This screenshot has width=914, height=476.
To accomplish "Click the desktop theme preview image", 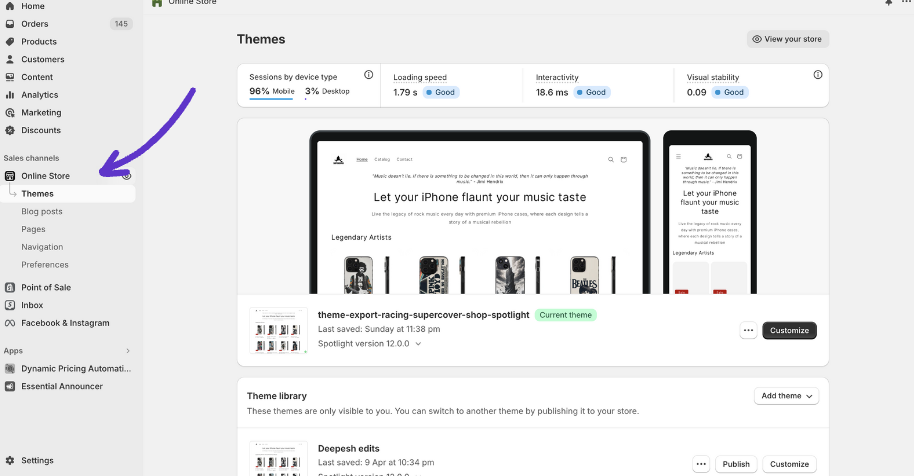I will pyautogui.click(x=480, y=213).
